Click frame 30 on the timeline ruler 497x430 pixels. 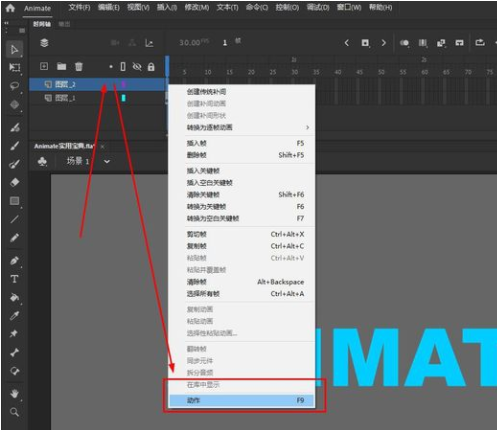295,72
